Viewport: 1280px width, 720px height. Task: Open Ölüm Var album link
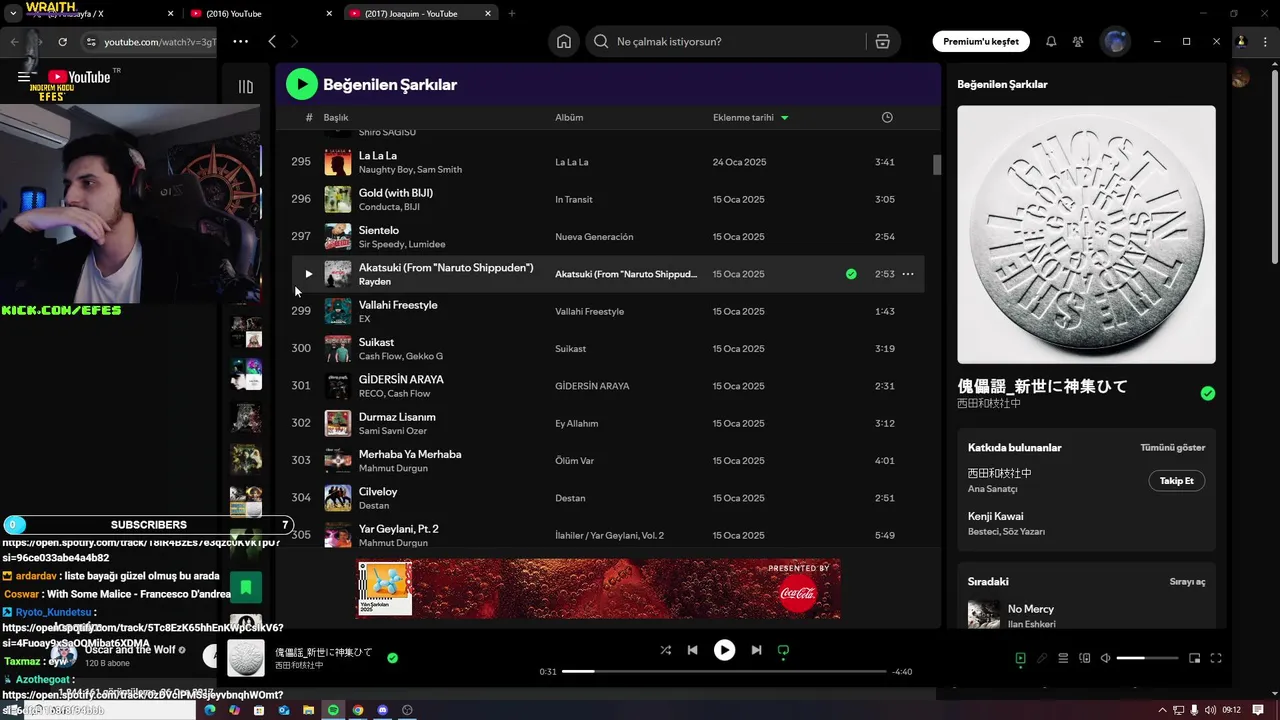(x=574, y=461)
